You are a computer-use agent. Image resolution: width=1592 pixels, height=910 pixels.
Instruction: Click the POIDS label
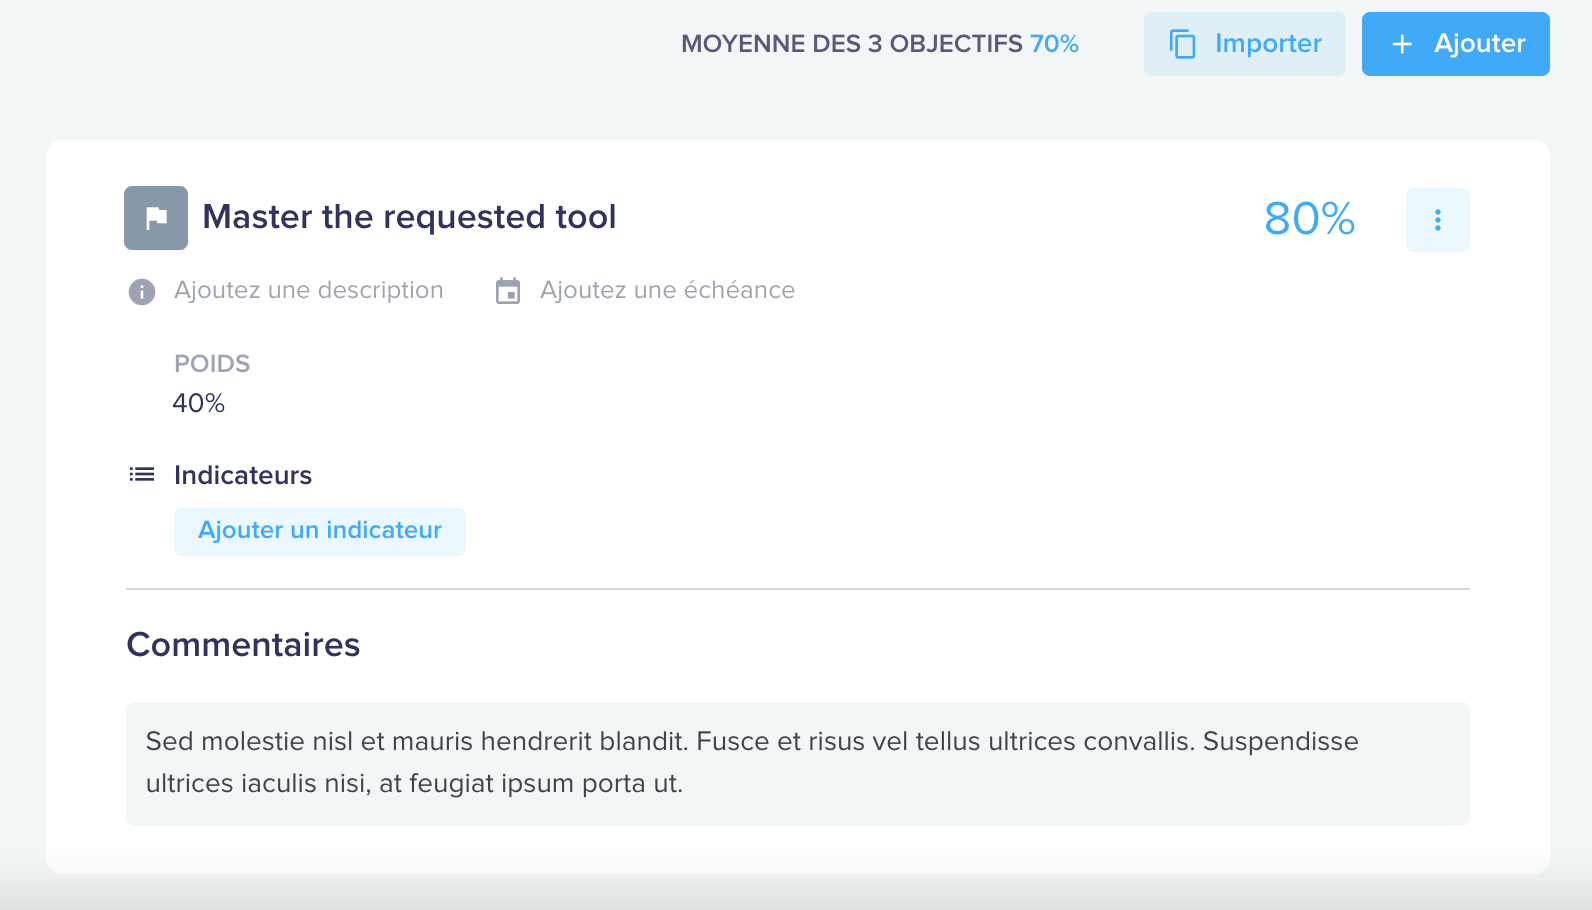[212, 363]
